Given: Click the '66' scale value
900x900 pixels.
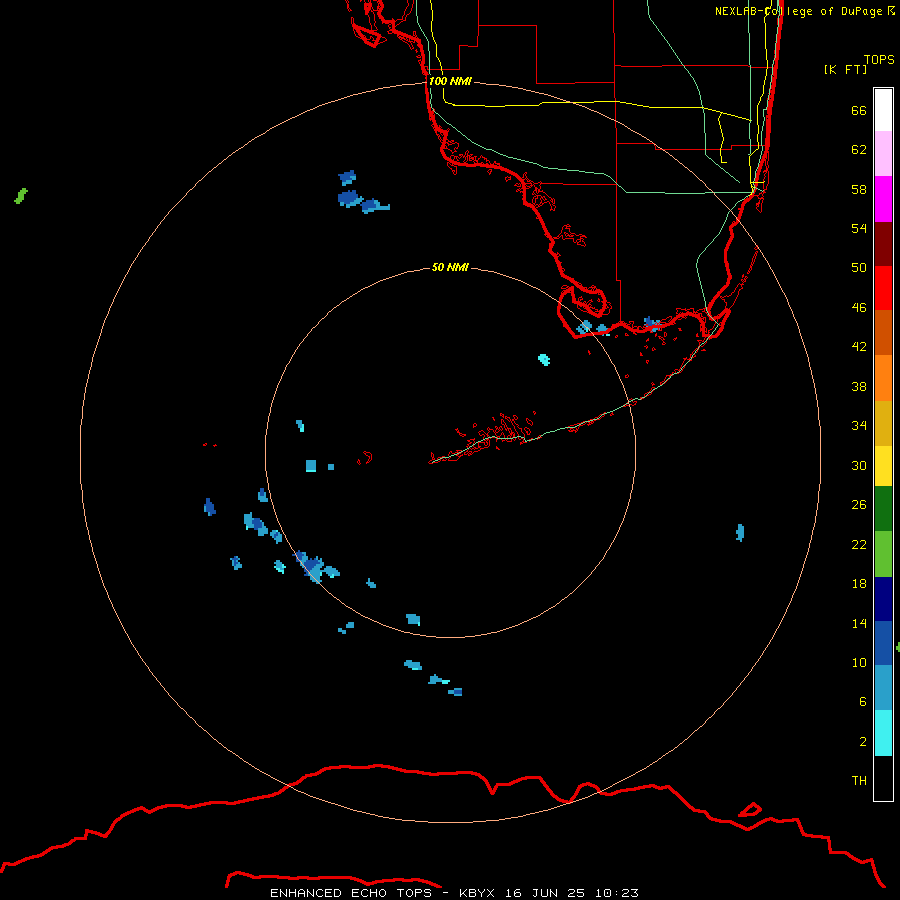Looking at the screenshot, I should 859,110.
